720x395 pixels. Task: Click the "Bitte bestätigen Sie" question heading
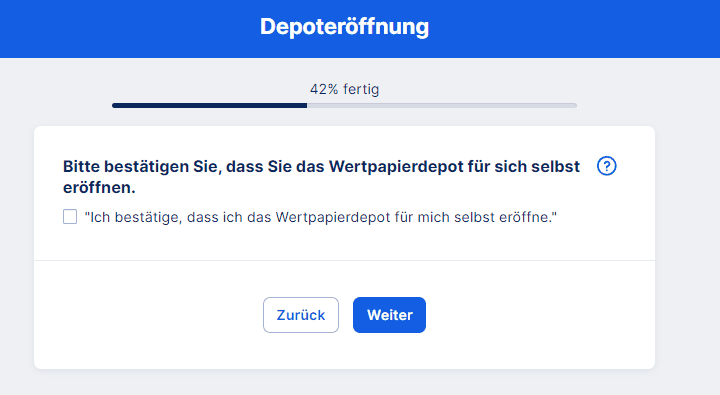point(321,177)
